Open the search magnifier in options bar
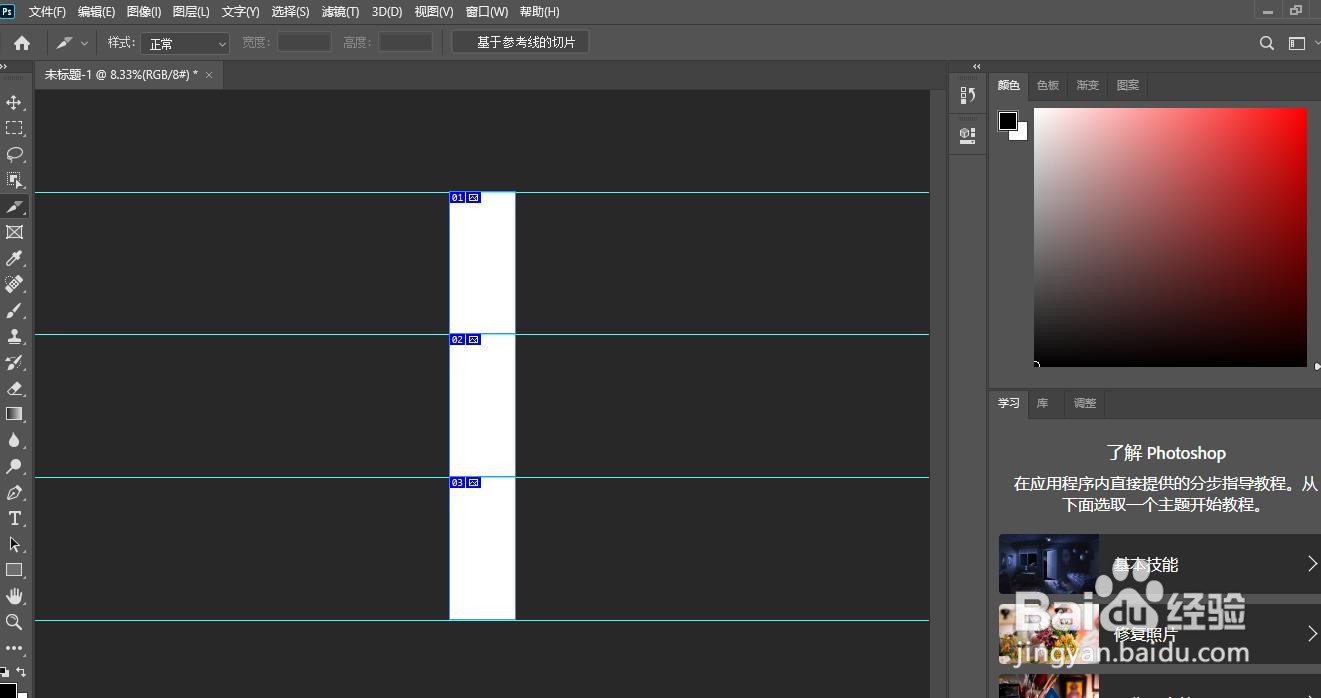 (1267, 43)
